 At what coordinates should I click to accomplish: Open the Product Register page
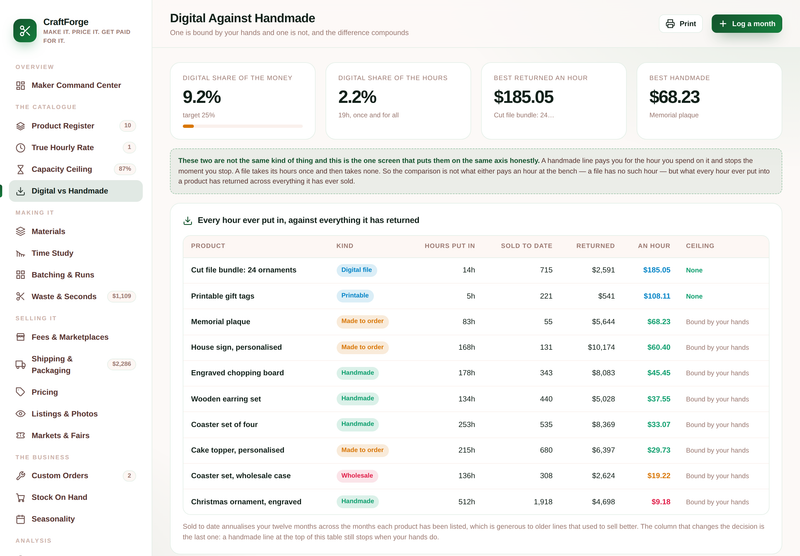pos(76,126)
